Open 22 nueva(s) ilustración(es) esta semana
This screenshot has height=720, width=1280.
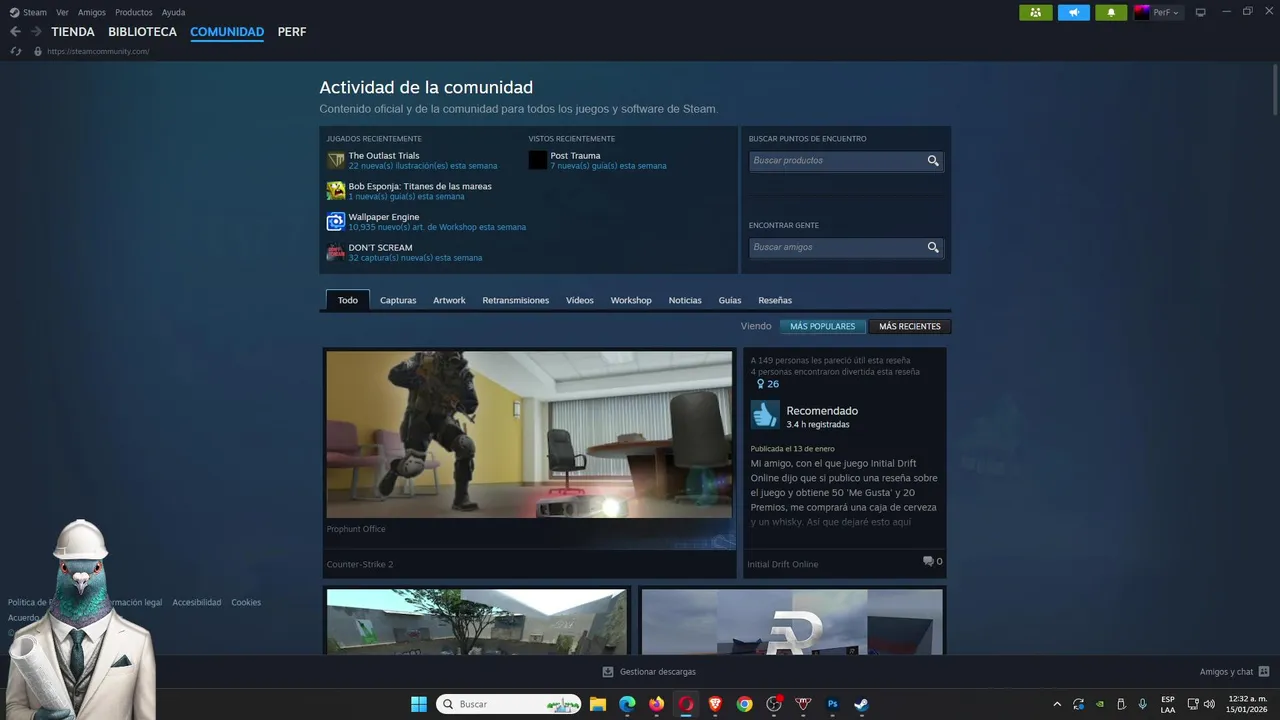click(x=422, y=166)
